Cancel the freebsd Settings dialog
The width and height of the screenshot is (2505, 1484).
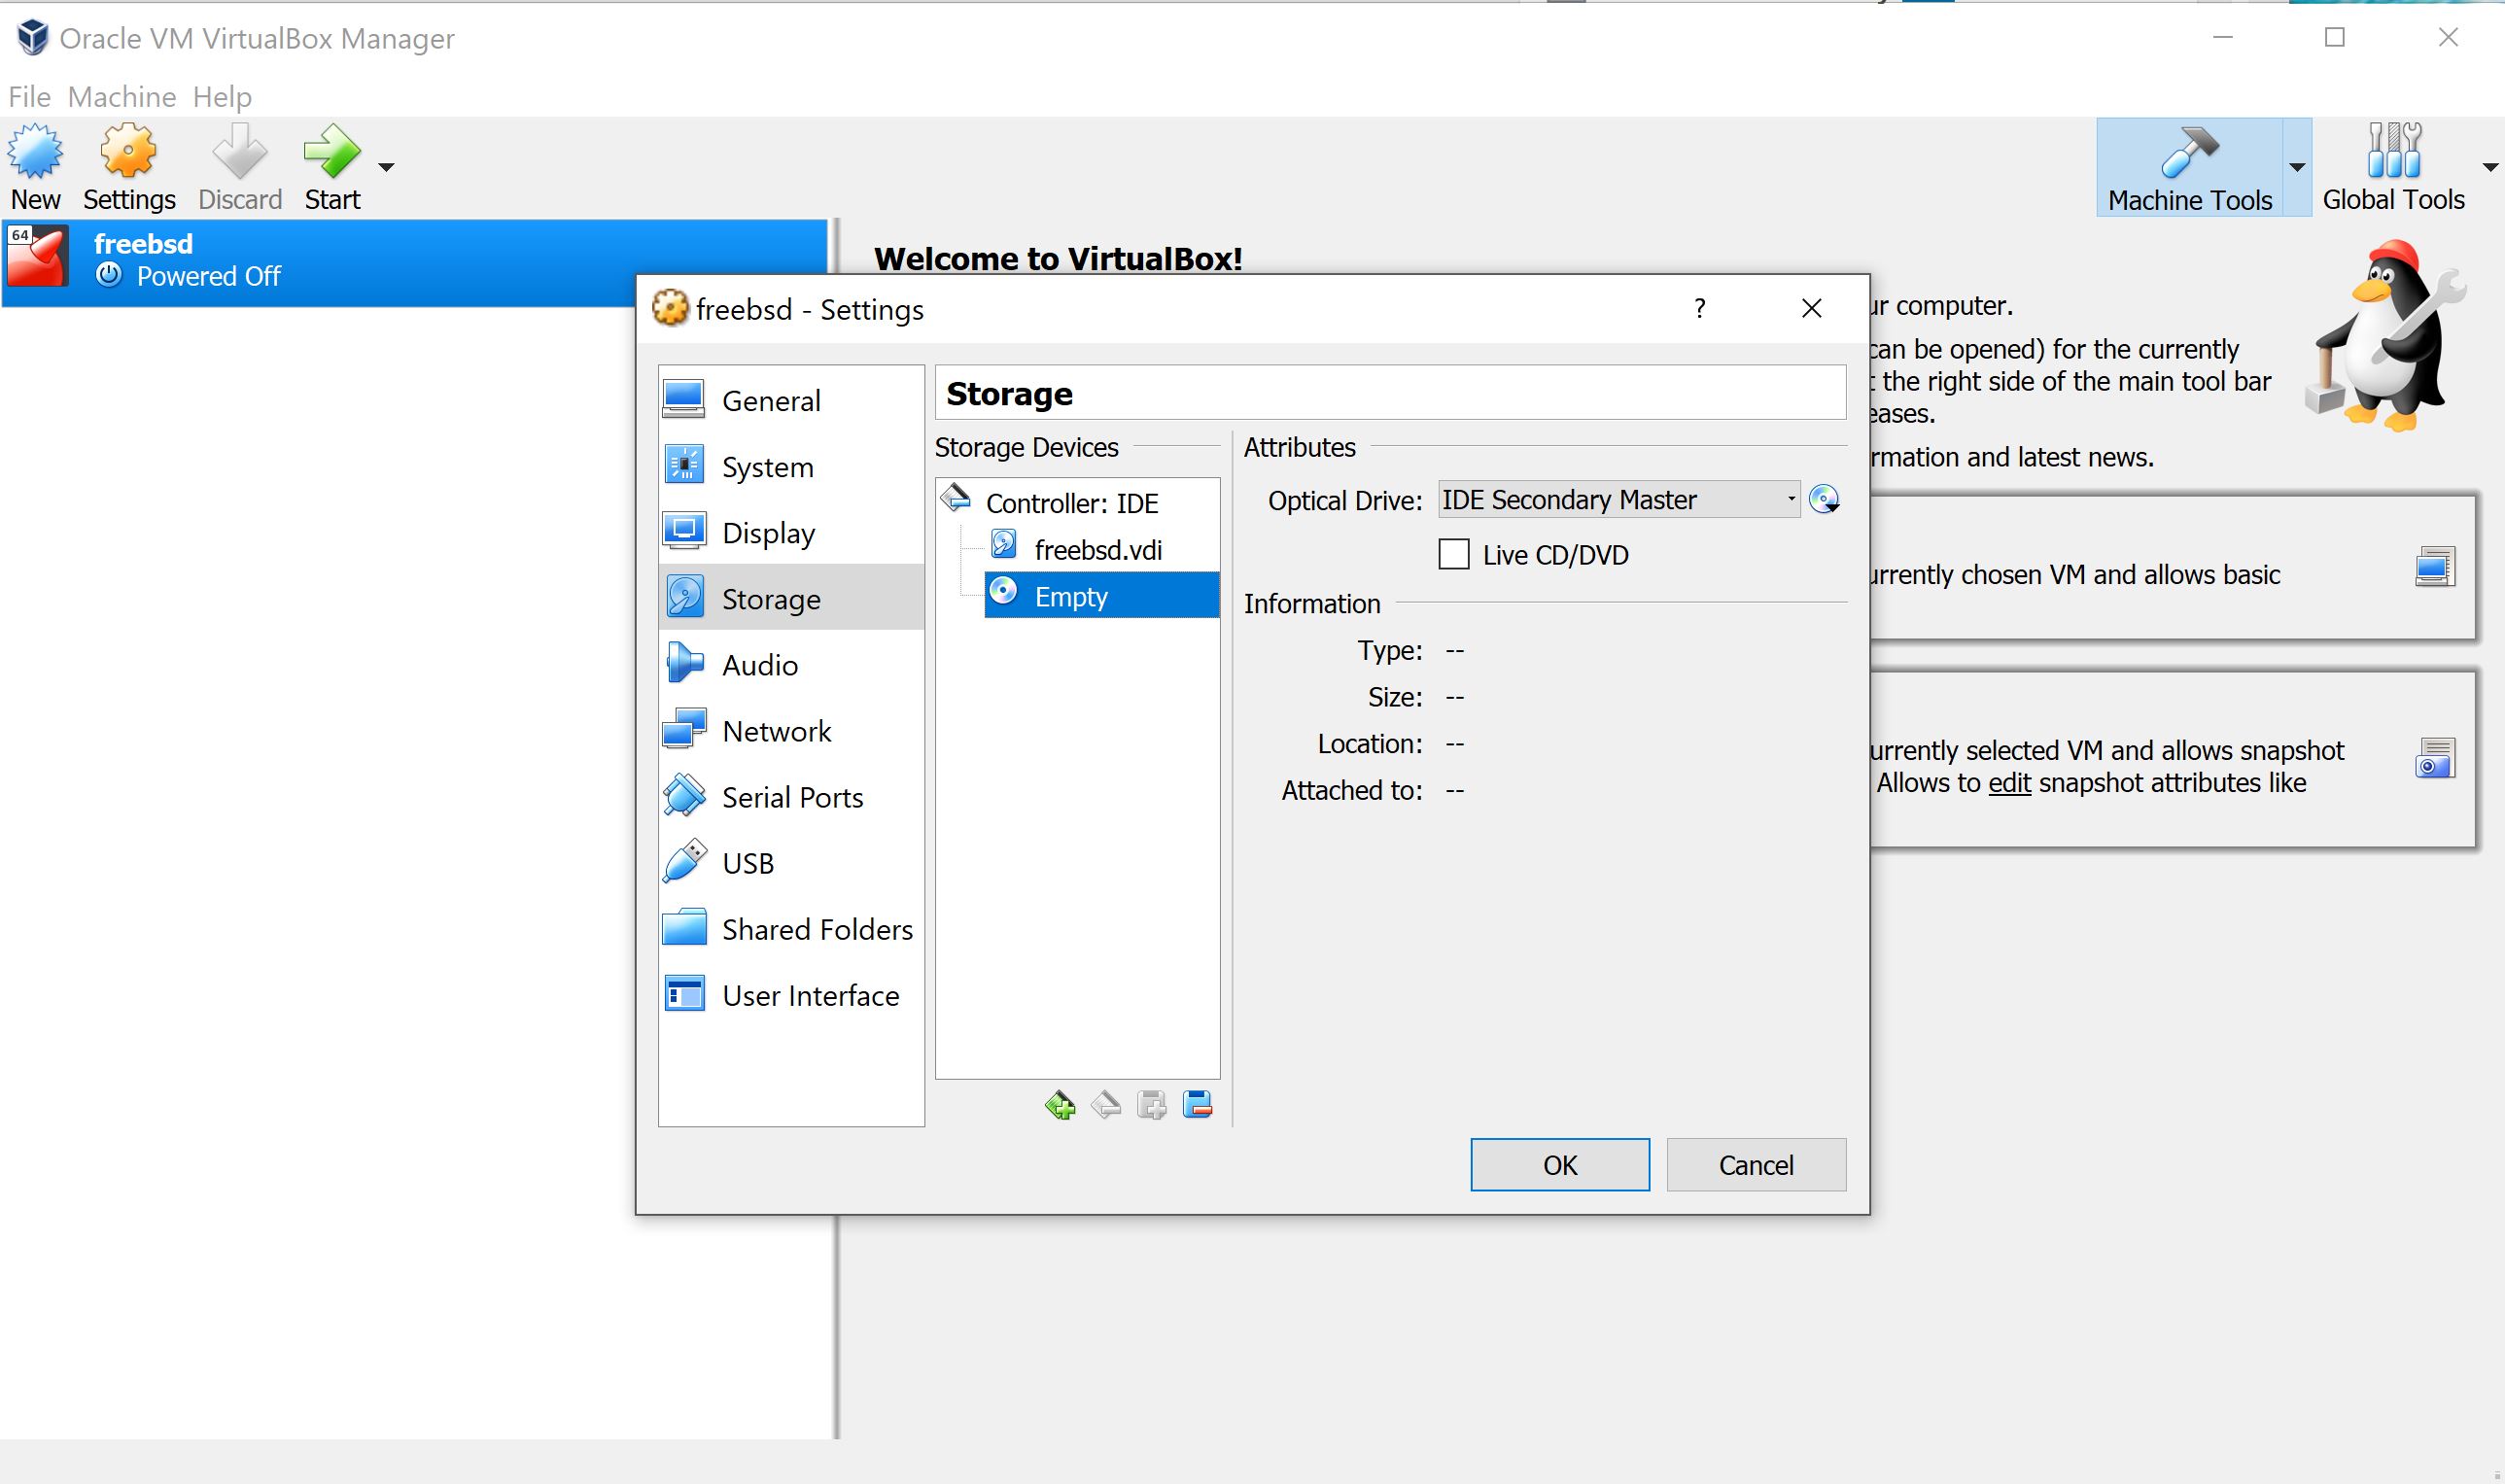(1755, 1165)
